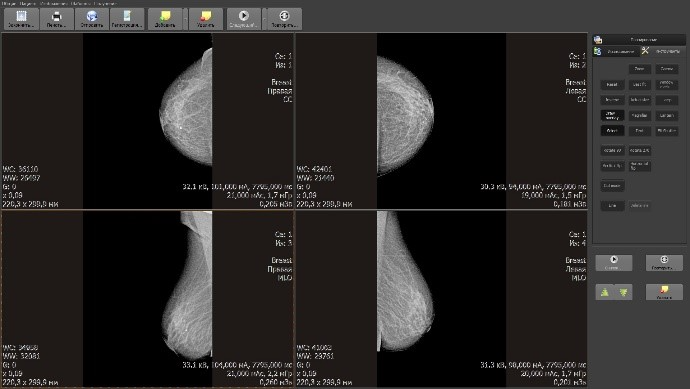Click the Delete note (Удалить) toolbar icon
The height and width of the screenshot is (389, 690).
206,19
